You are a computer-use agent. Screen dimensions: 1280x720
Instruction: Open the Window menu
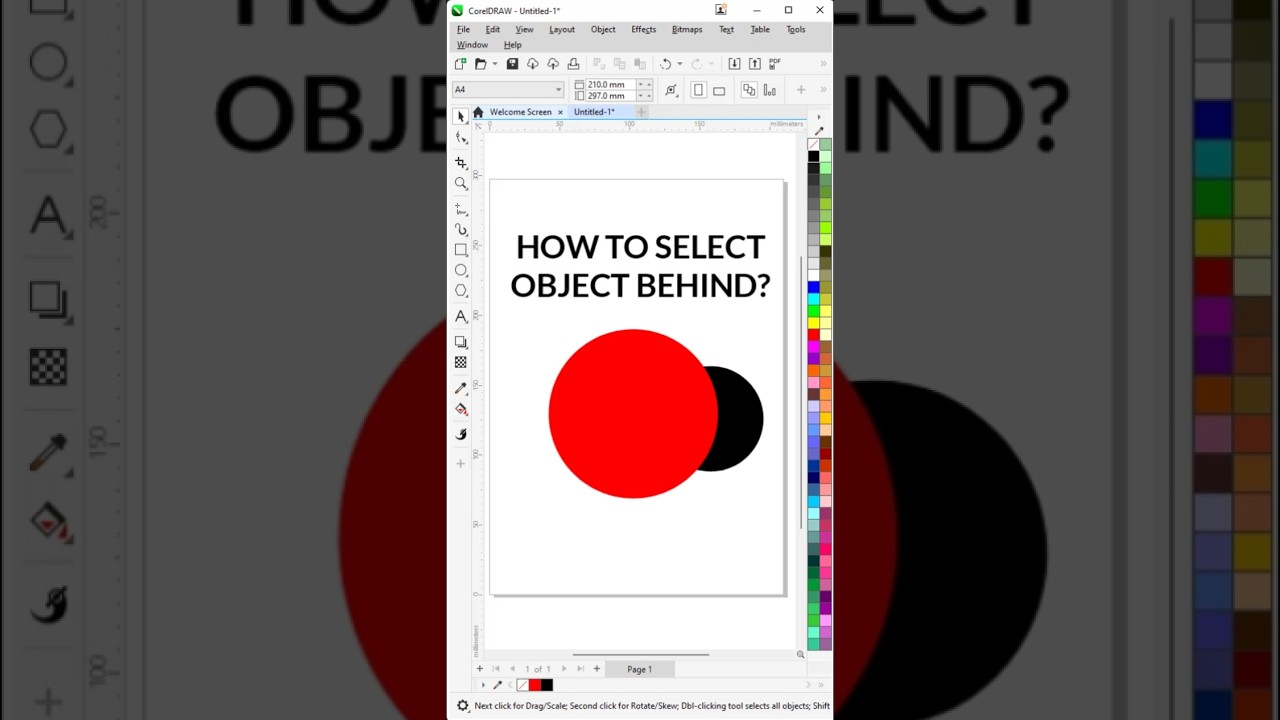click(x=472, y=45)
